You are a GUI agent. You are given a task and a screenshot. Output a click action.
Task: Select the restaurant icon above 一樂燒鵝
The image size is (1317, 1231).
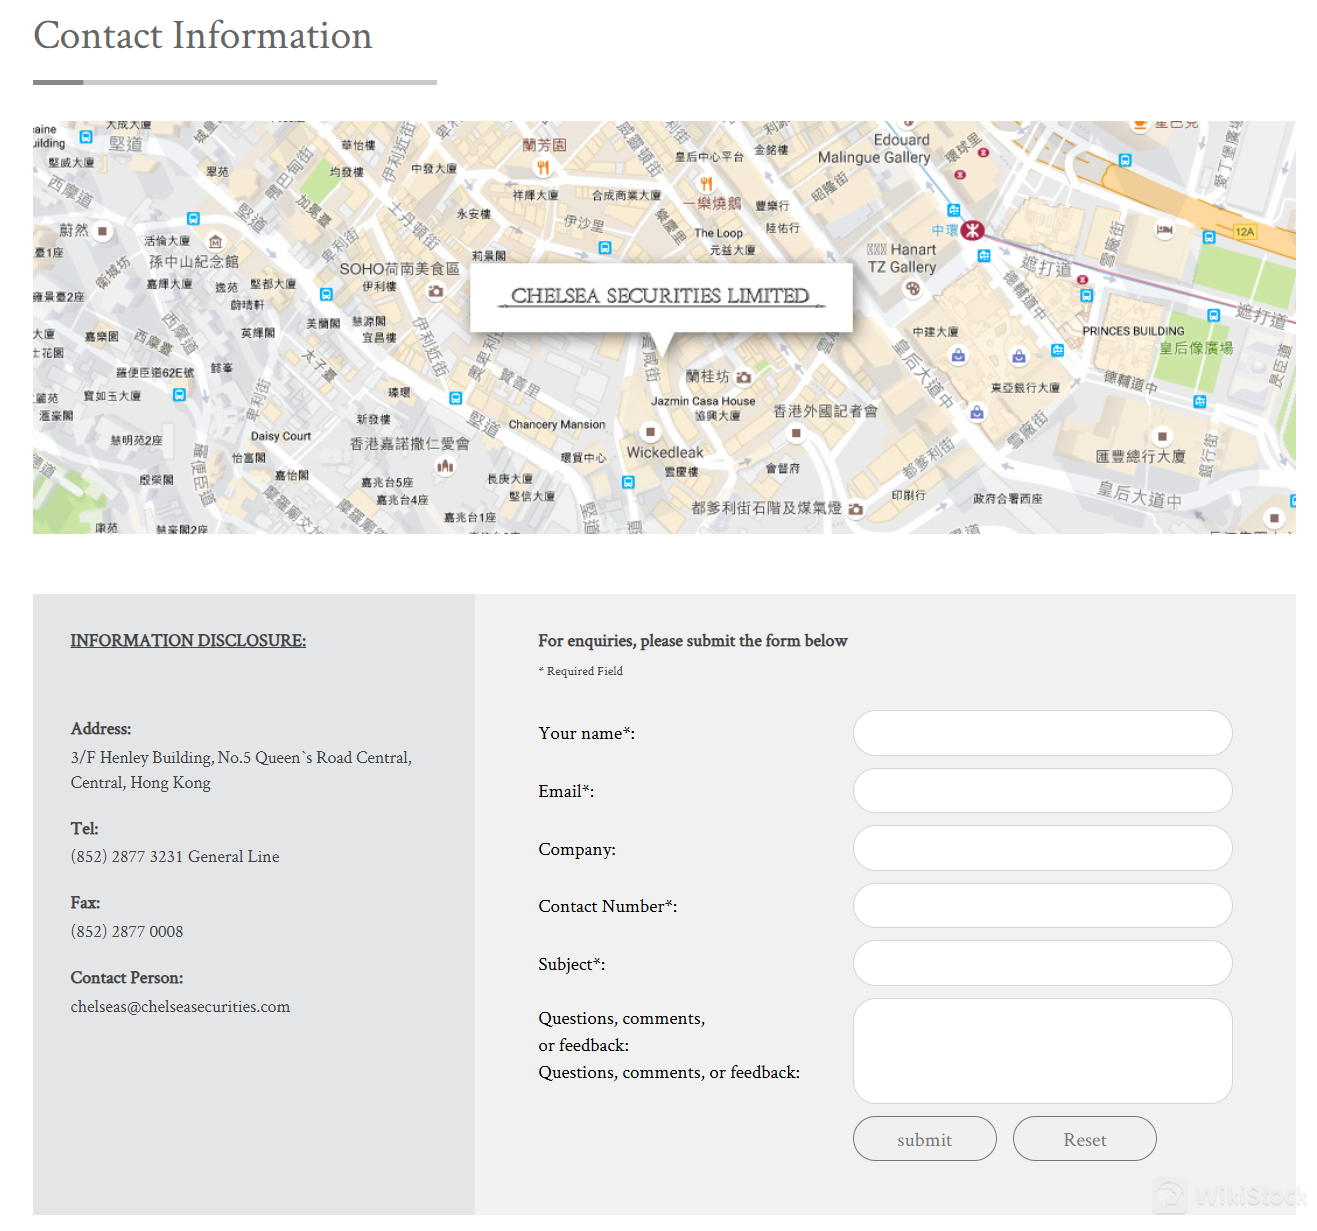tap(706, 184)
